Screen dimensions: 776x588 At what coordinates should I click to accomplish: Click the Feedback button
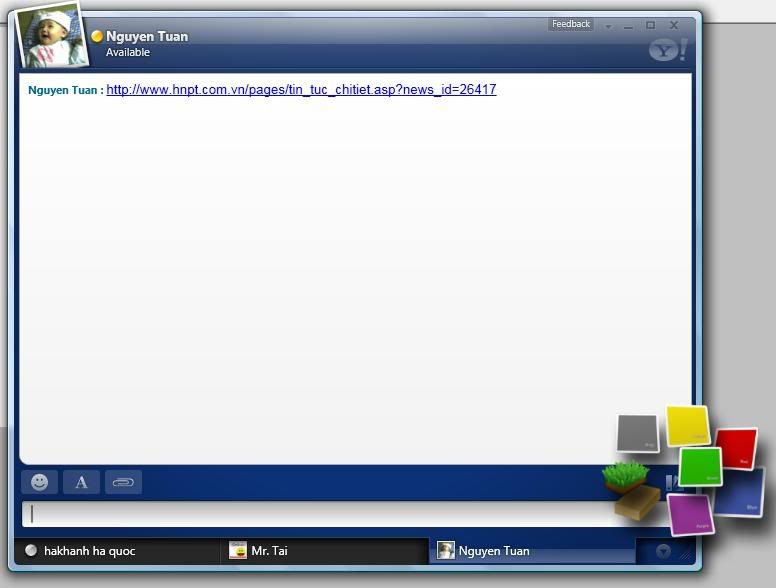point(571,24)
